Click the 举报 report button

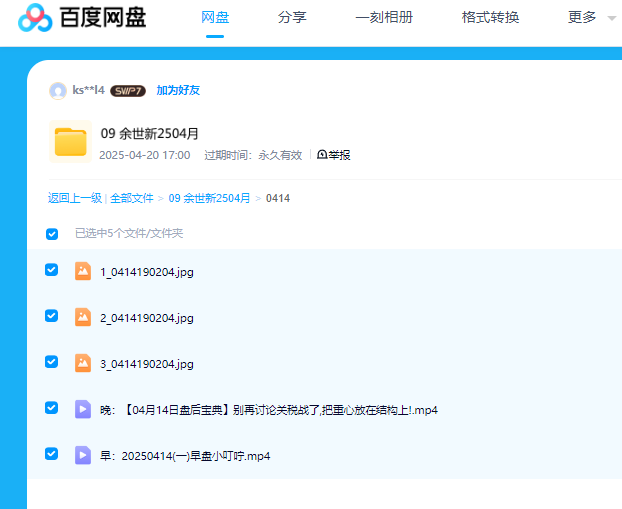(334, 155)
